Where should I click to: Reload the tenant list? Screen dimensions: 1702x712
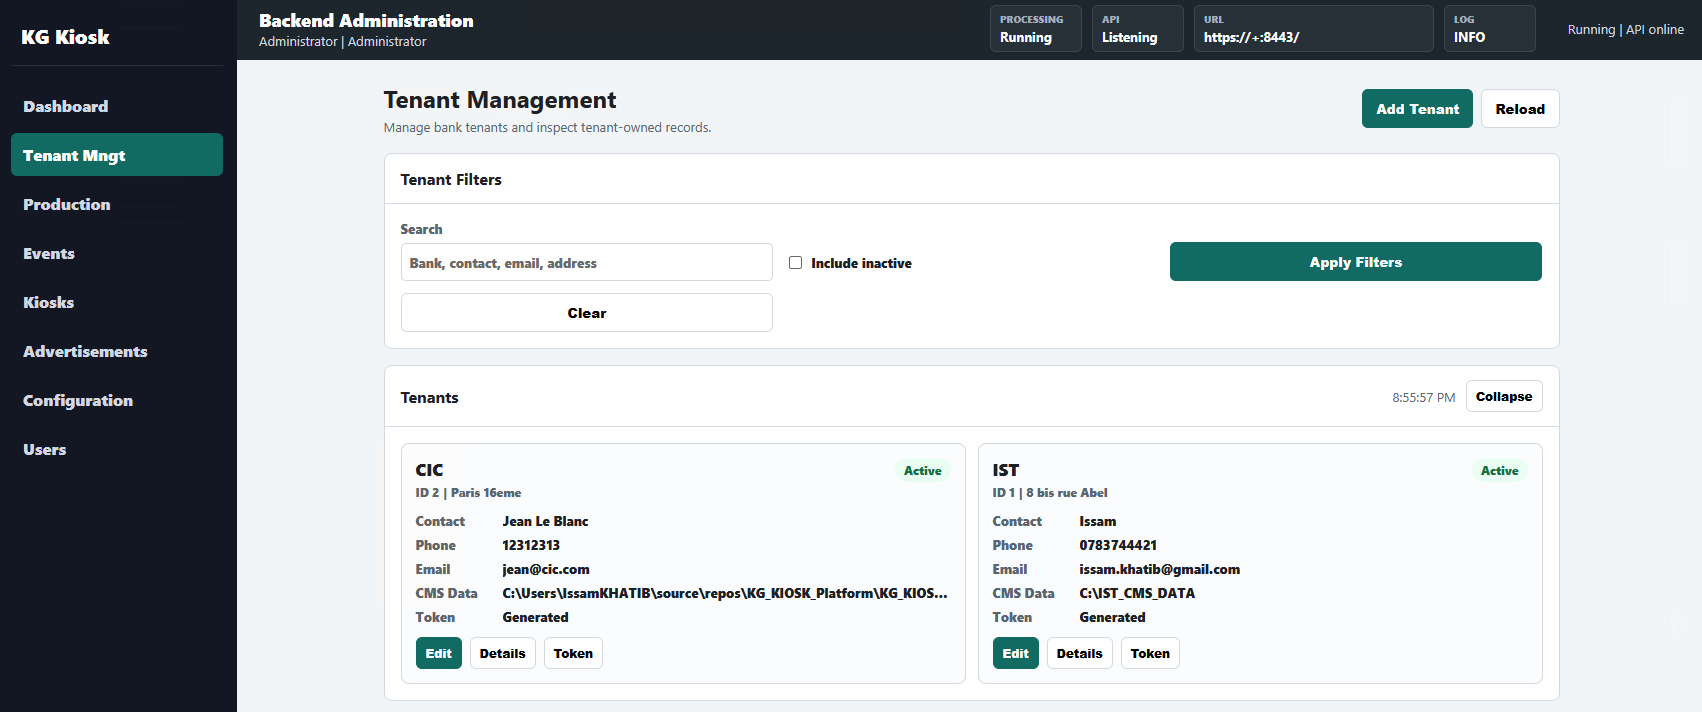pyautogui.click(x=1520, y=109)
